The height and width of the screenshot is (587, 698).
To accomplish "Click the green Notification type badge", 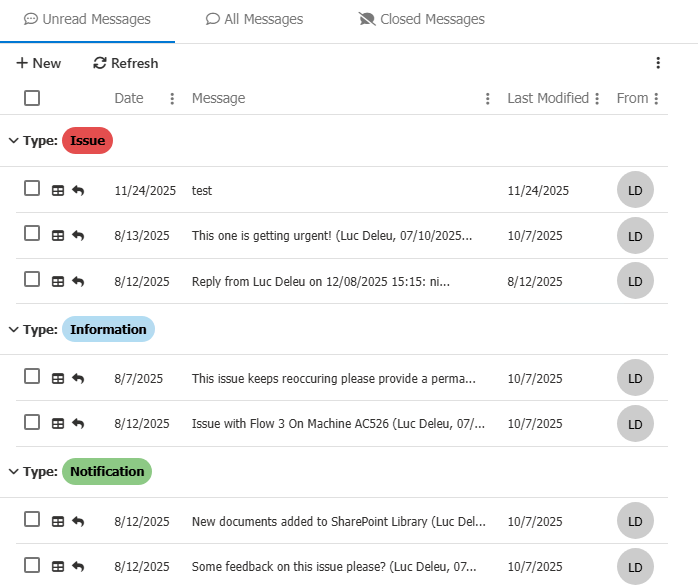I will (107, 471).
